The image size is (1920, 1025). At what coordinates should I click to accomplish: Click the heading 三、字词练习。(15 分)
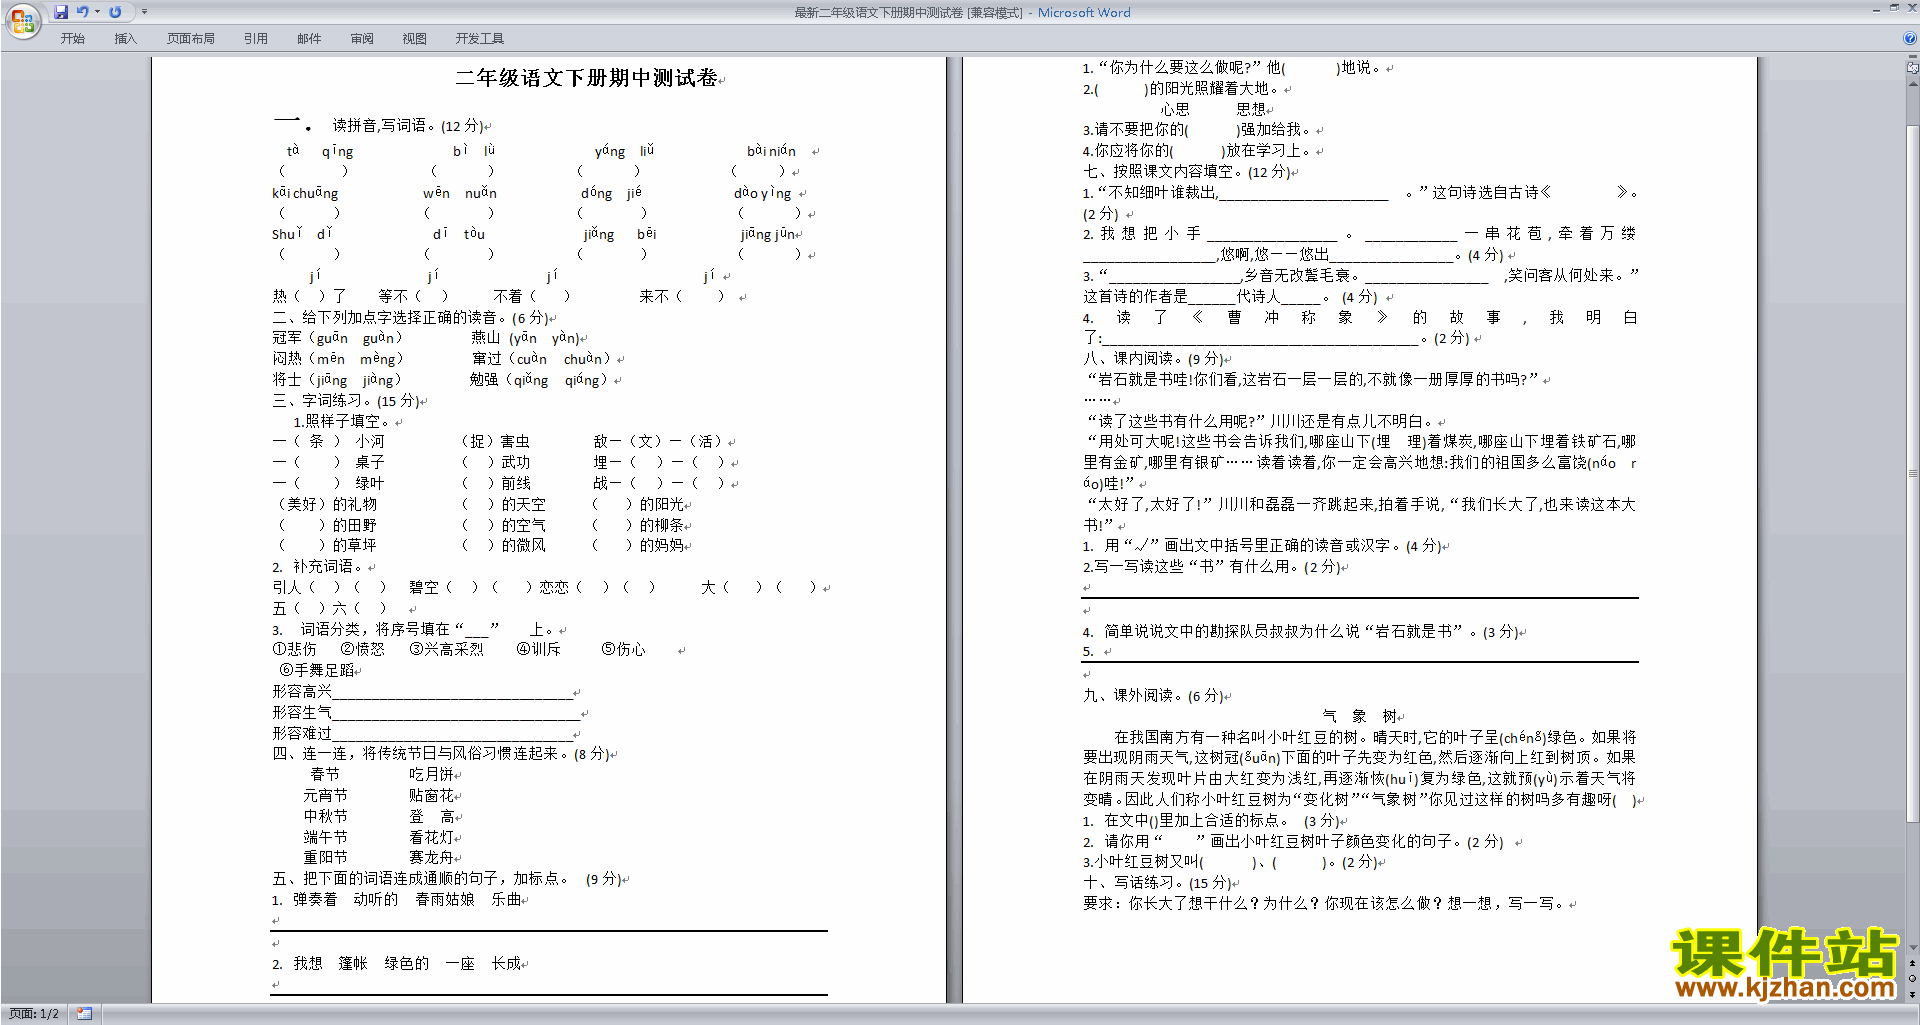coord(346,401)
